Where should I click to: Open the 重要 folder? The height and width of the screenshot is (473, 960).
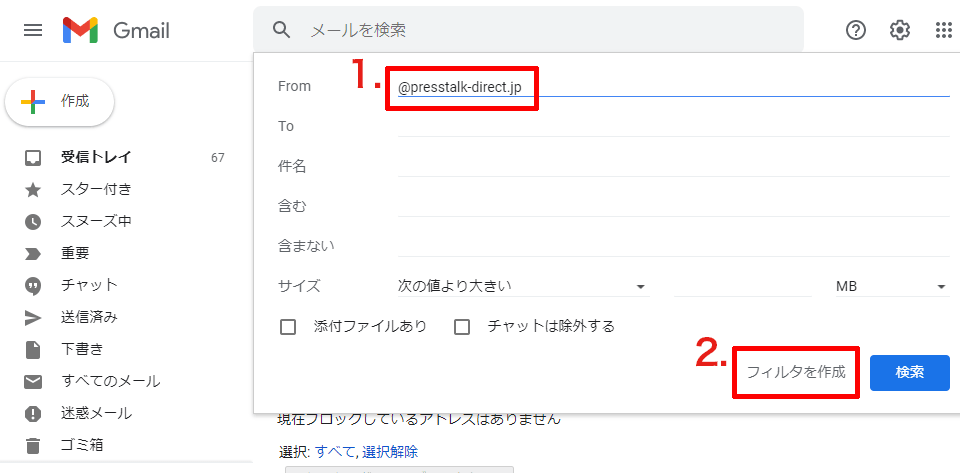coord(75,253)
